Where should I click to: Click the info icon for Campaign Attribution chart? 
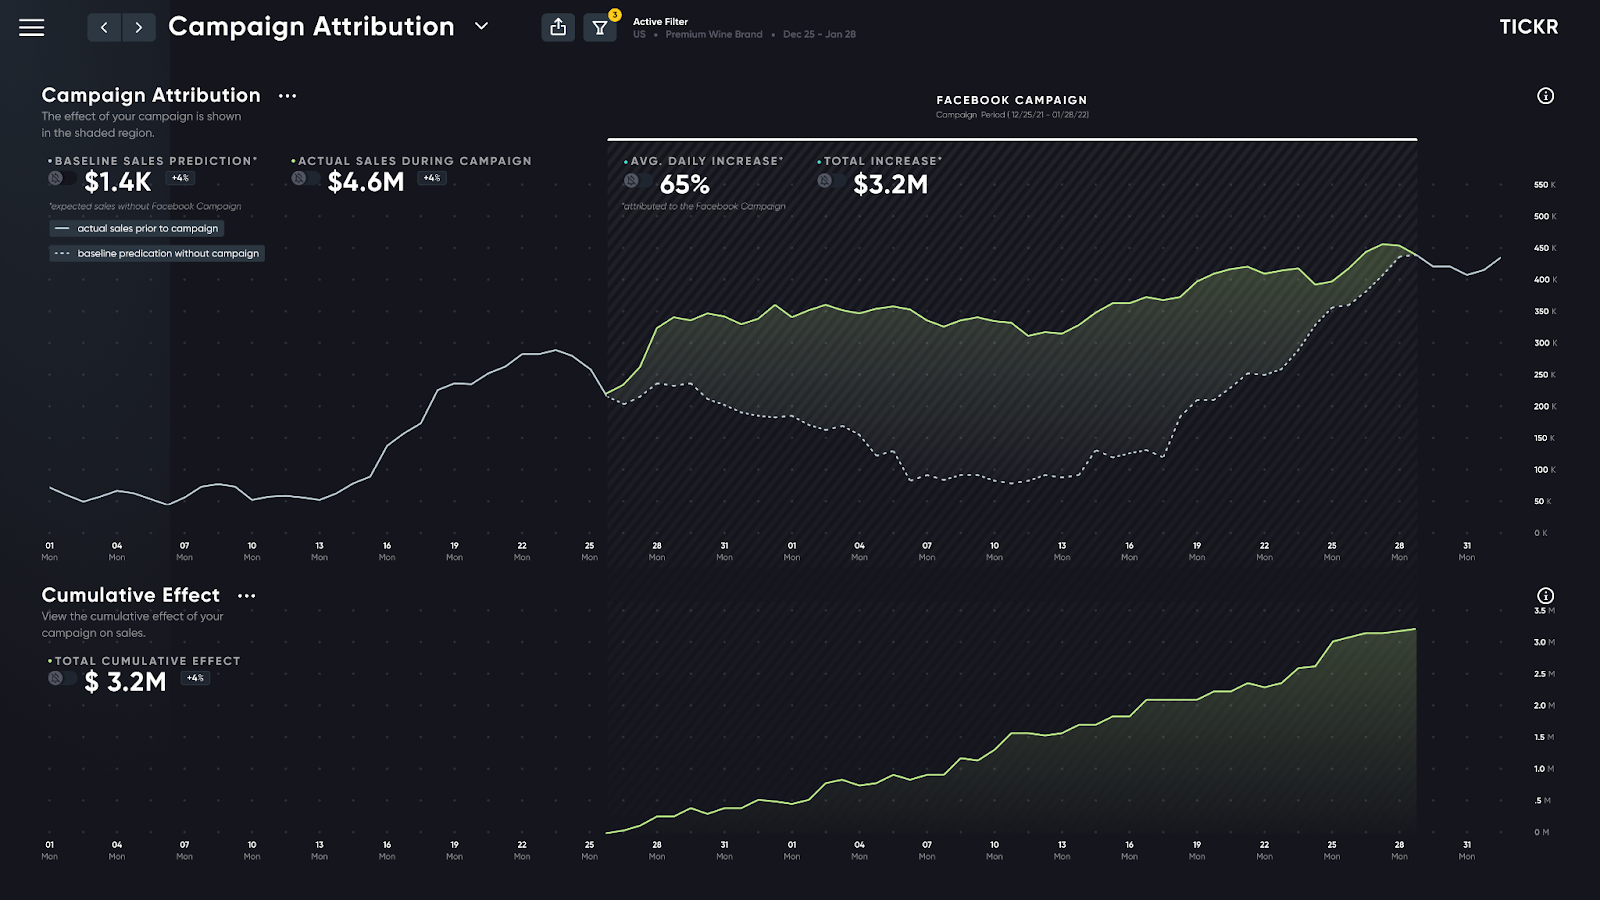pos(1545,96)
